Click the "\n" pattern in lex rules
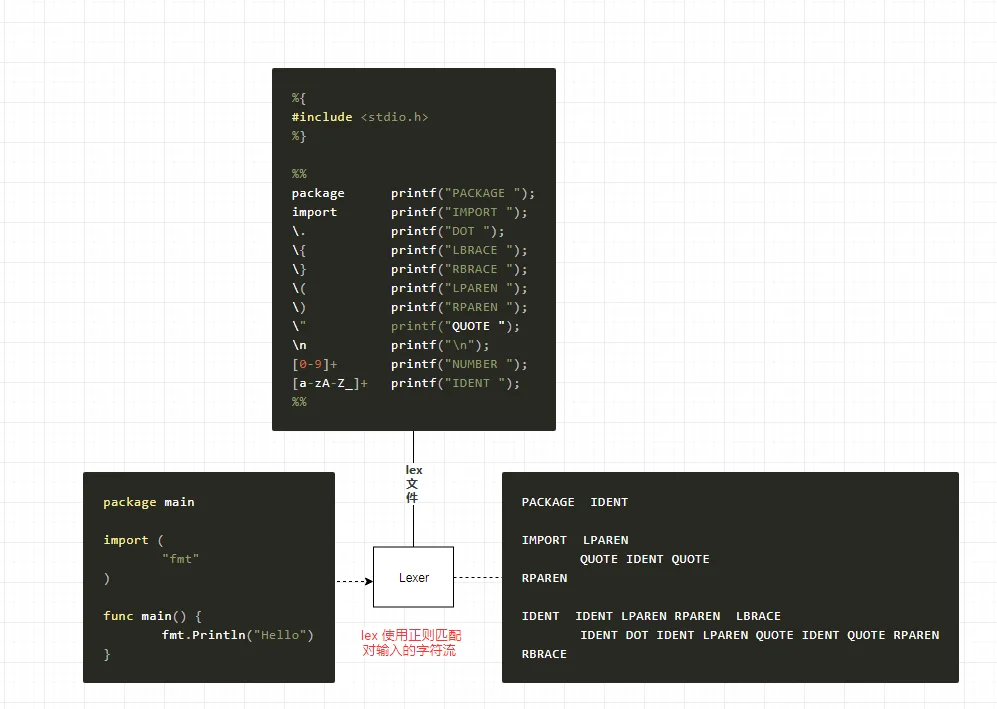 (299, 345)
